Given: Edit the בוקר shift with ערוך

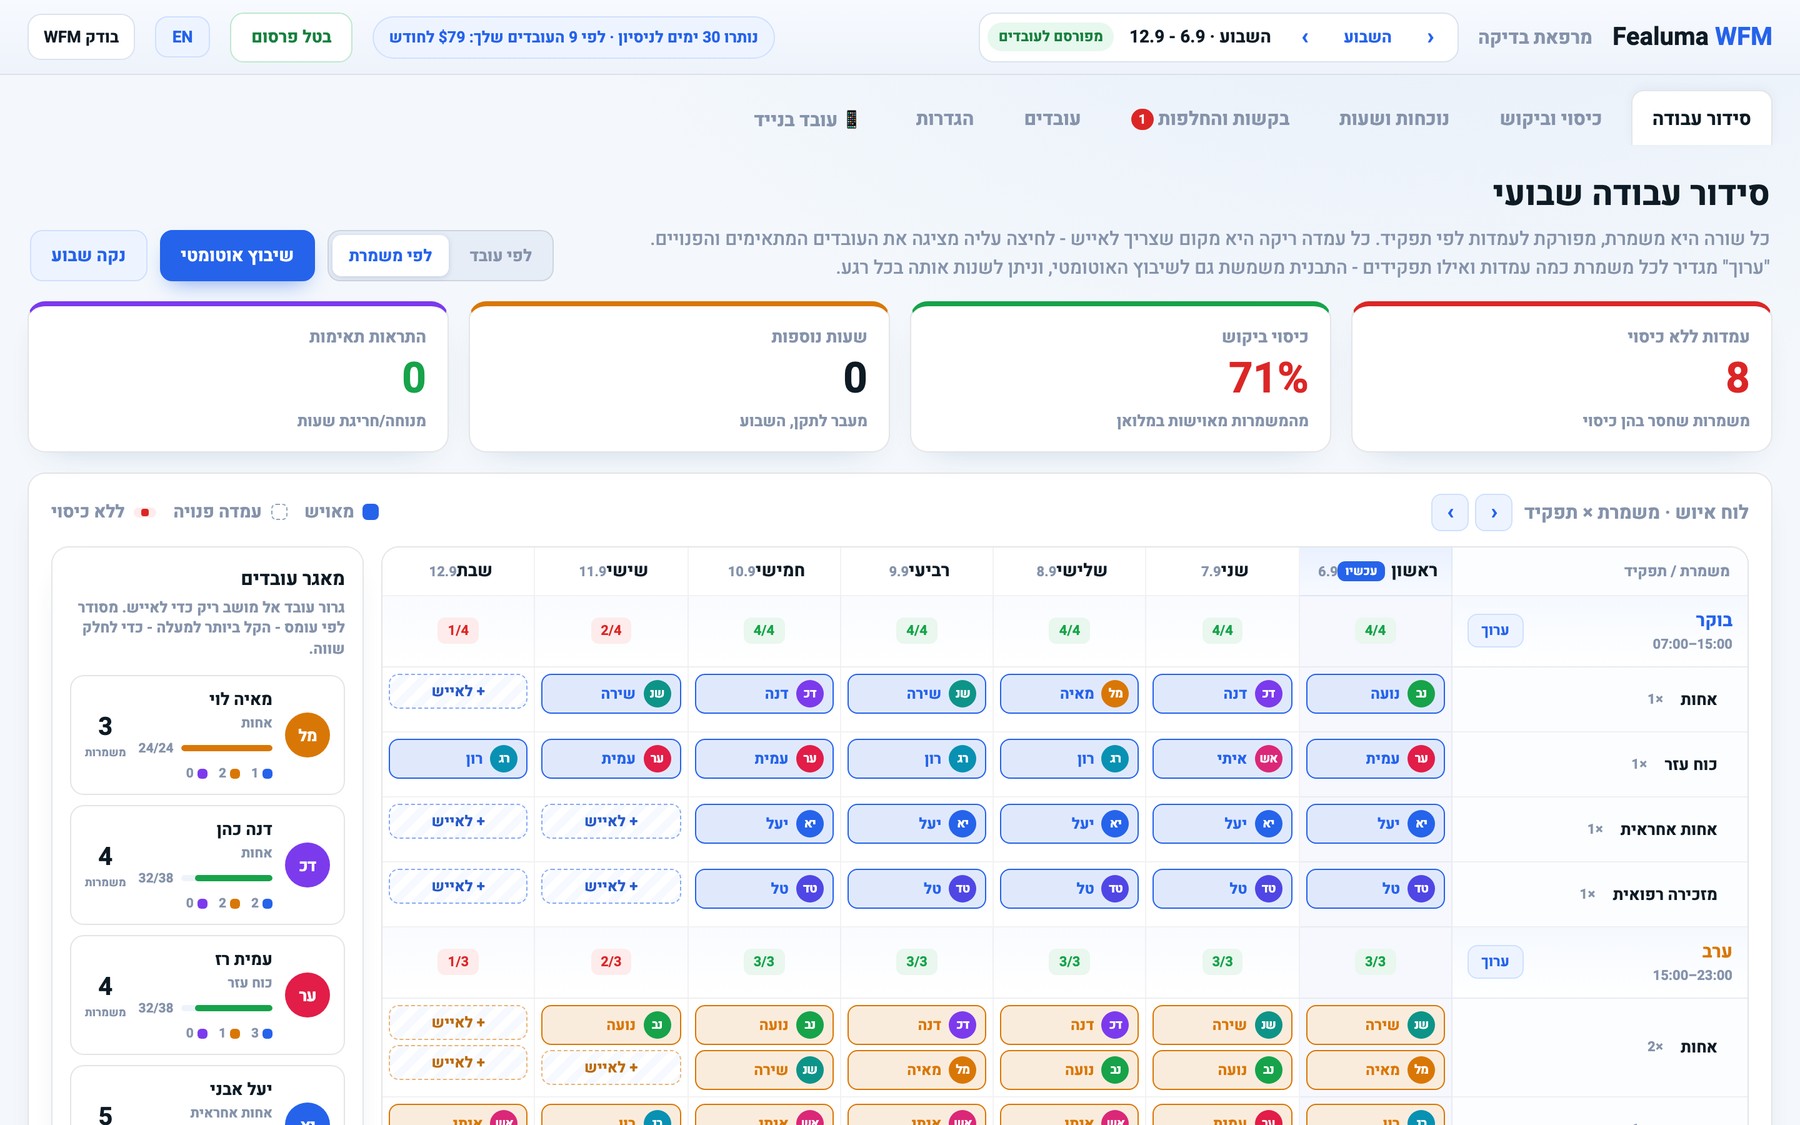Looking at the screenshot, I should [x=1495, y=631].
